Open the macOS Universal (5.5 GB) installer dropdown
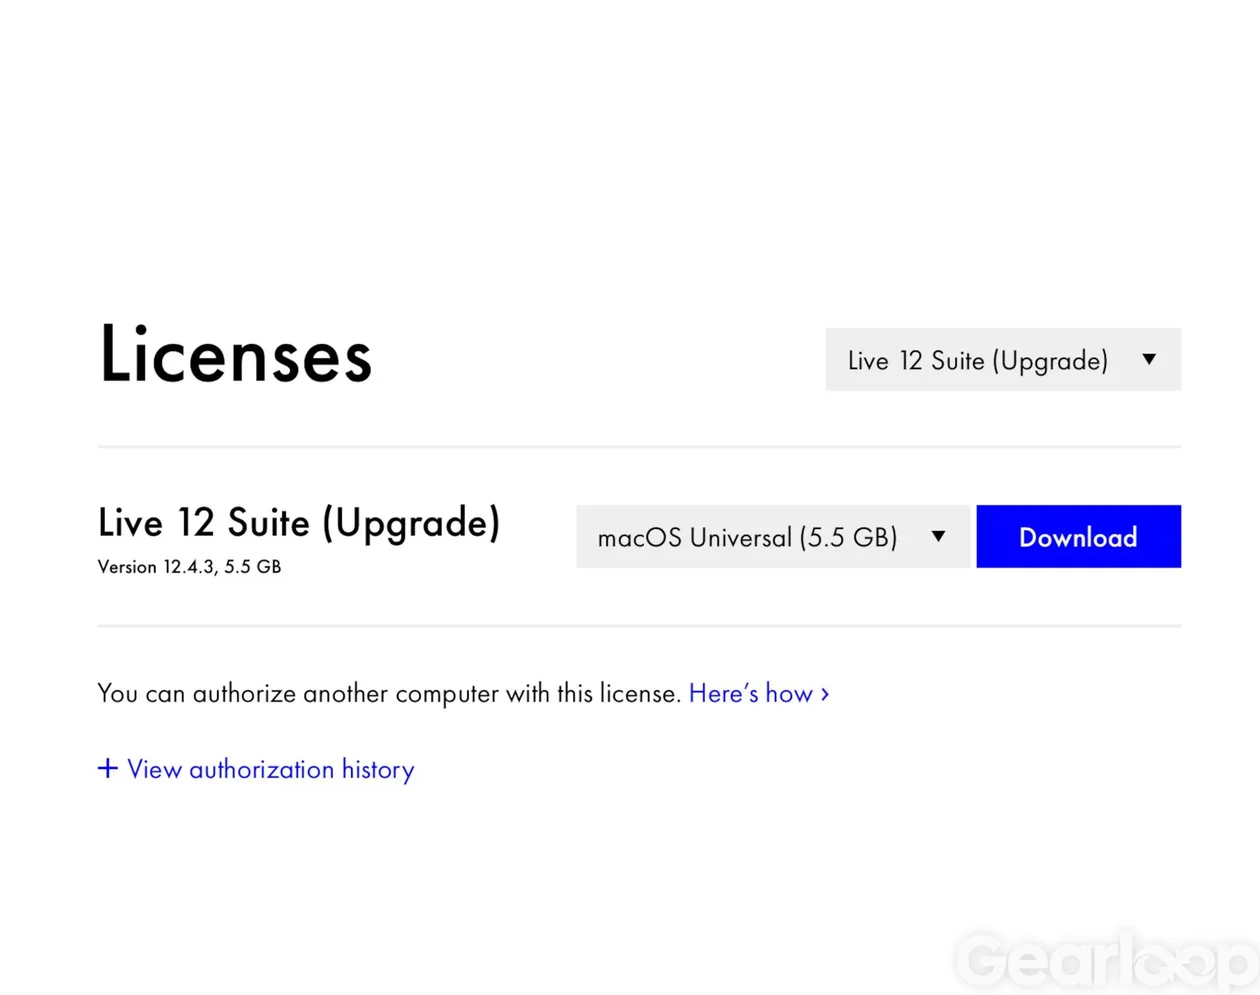This screenshot has width=1260, height=995. pyautogui.click(x=772, y=537)
